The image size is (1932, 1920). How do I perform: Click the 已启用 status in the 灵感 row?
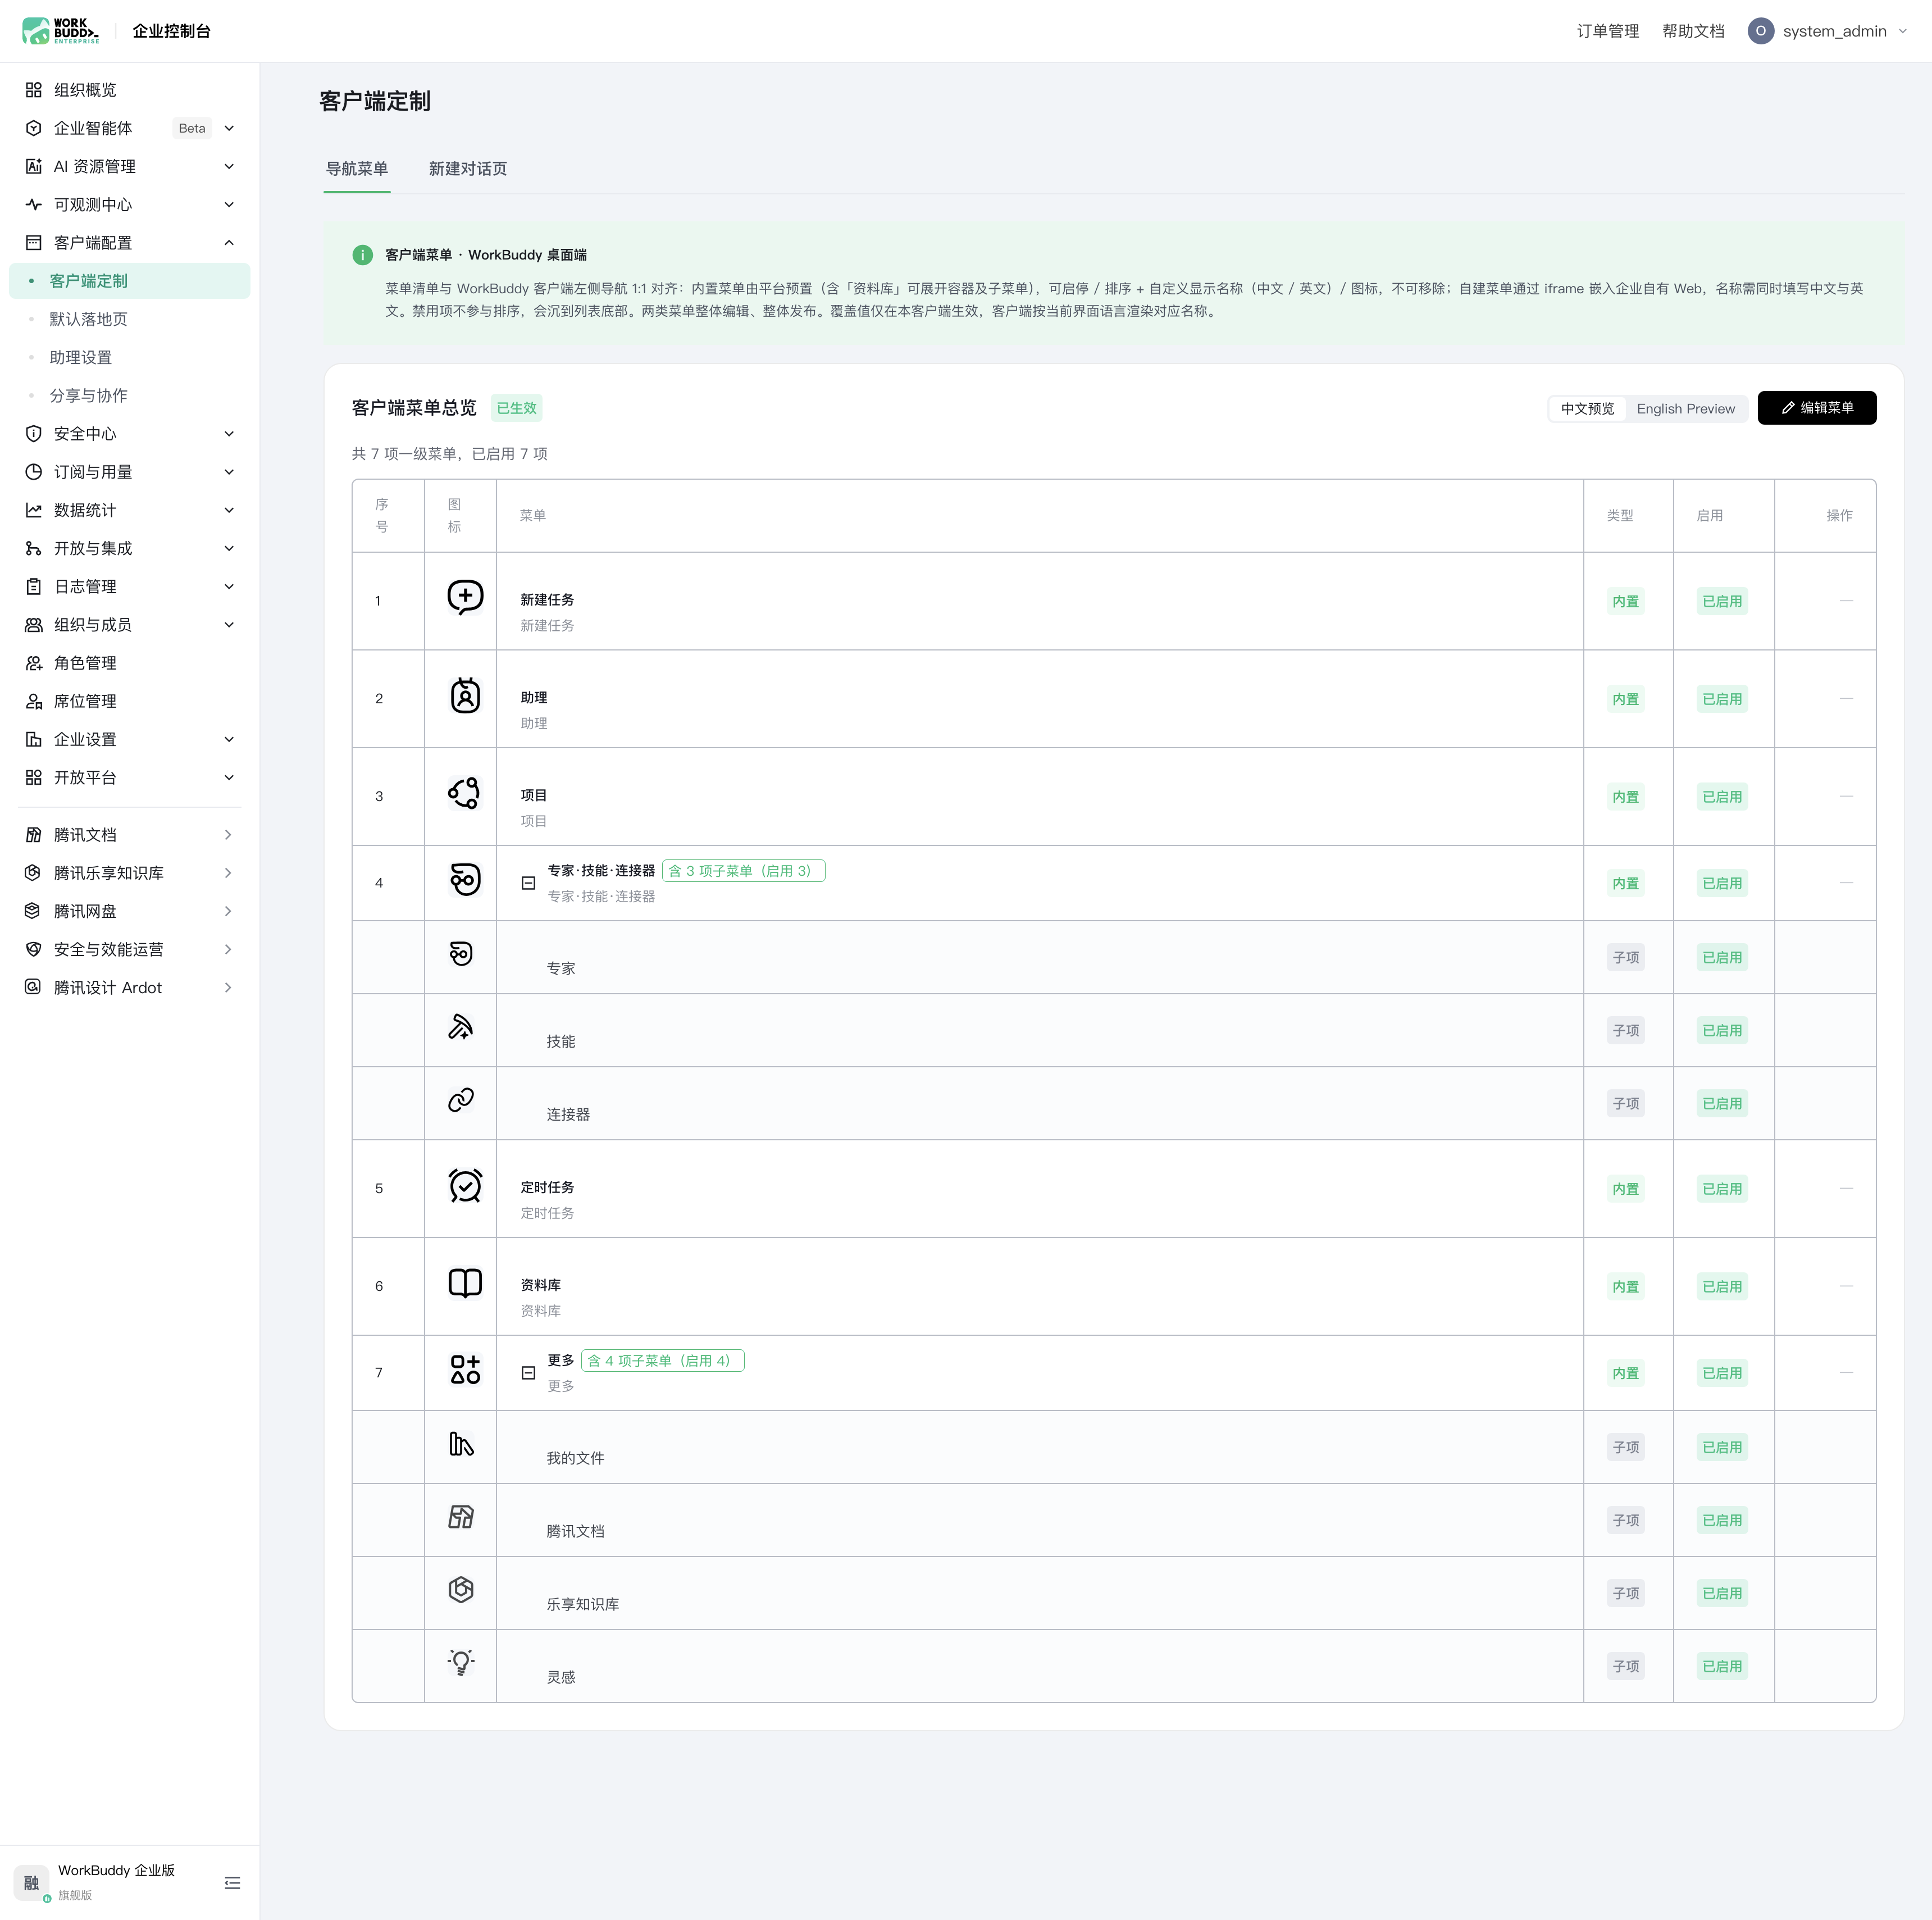(1722, 1666)
